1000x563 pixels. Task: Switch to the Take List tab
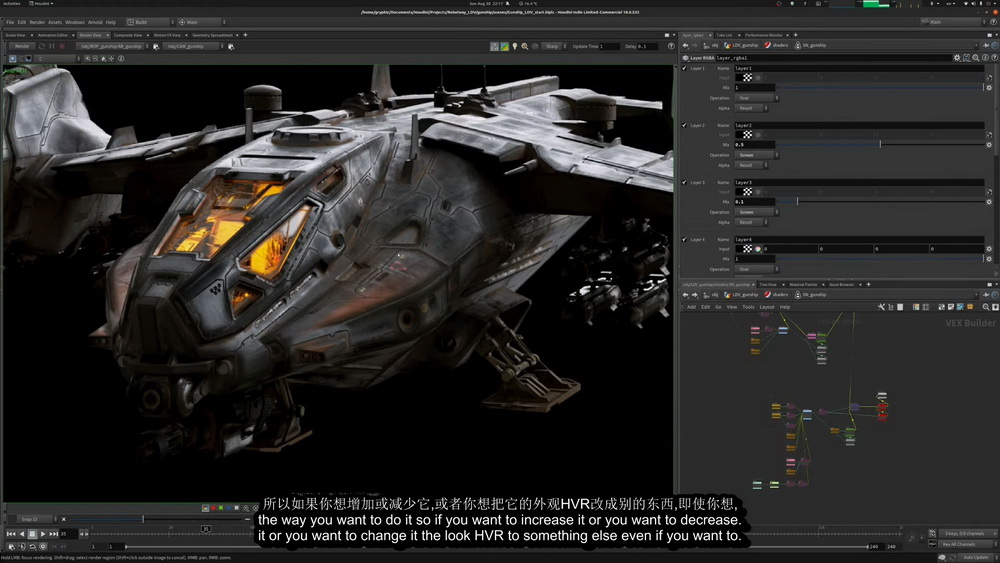pyautogui.click(x=724, y=35)
